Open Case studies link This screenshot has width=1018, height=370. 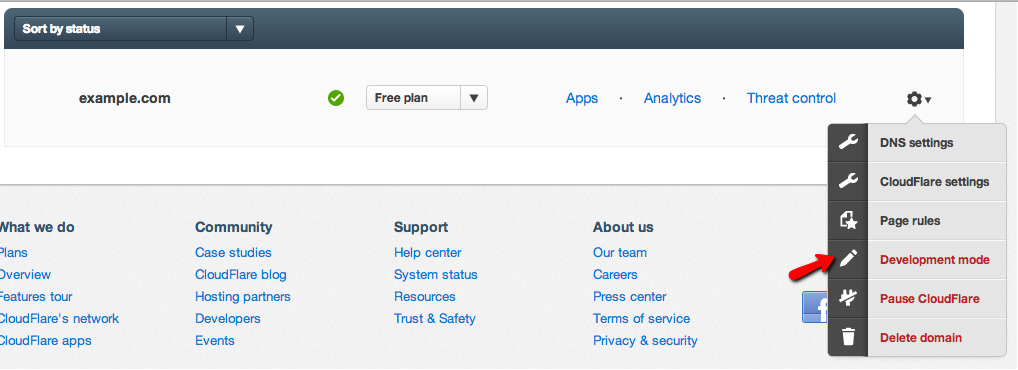233,253
